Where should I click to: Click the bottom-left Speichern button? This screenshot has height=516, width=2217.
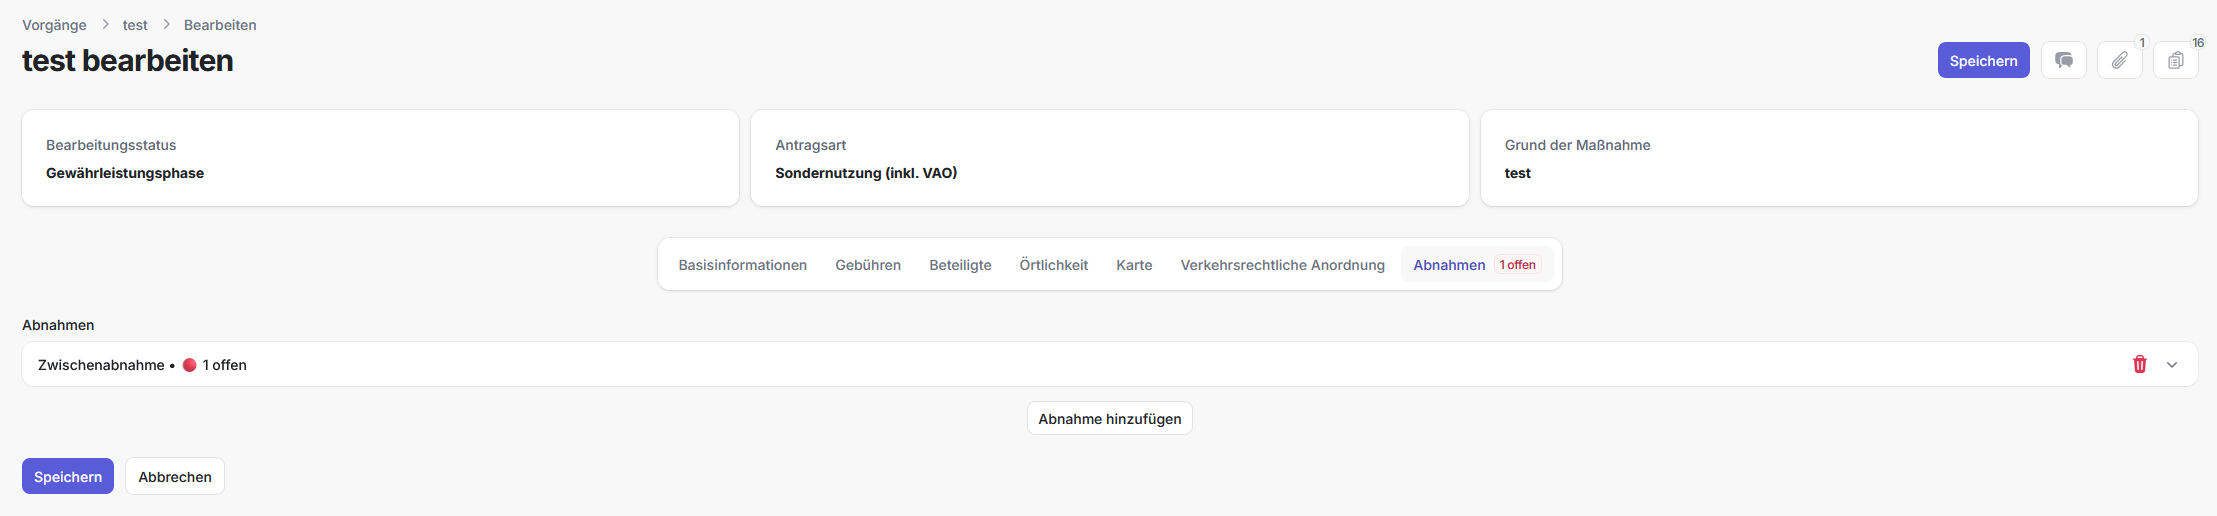[68, 477]
